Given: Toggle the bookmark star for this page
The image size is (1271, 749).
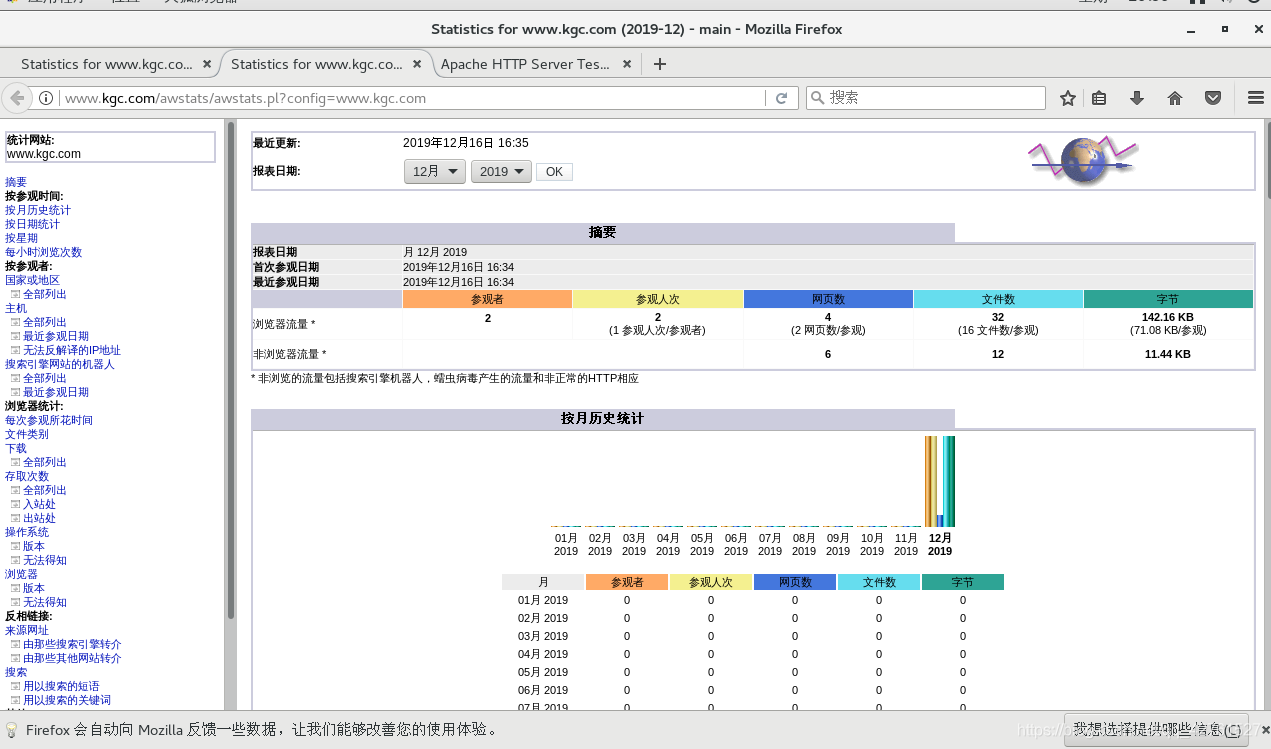Looking at the screenshot, I should point(1068,98).
